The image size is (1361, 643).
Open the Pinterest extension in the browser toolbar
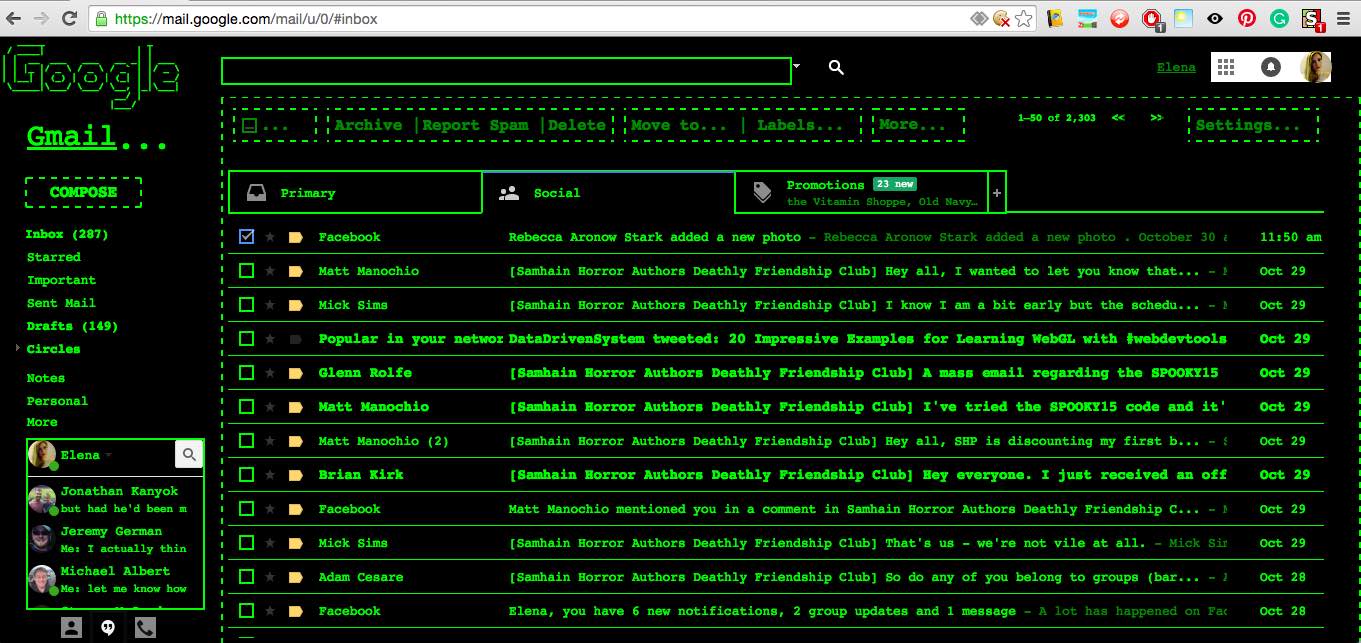[x=1246, y=17]
